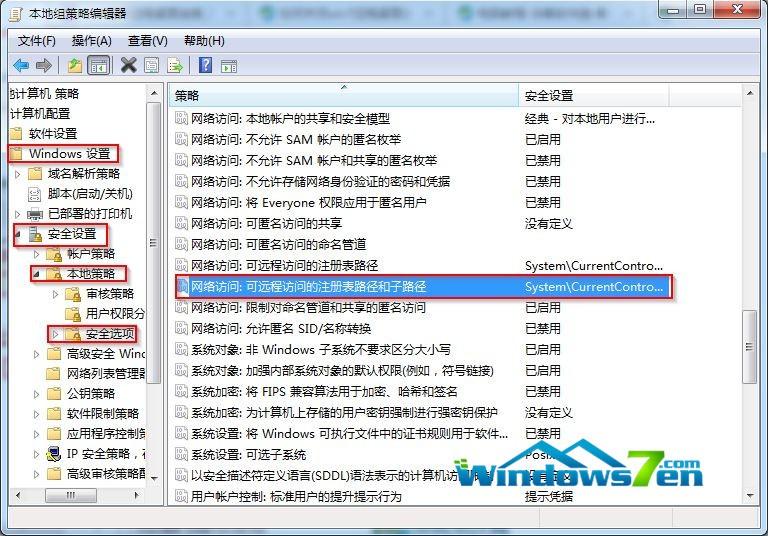
Task: Click the Delete X toolbar icon
Action: click(128, 65)
